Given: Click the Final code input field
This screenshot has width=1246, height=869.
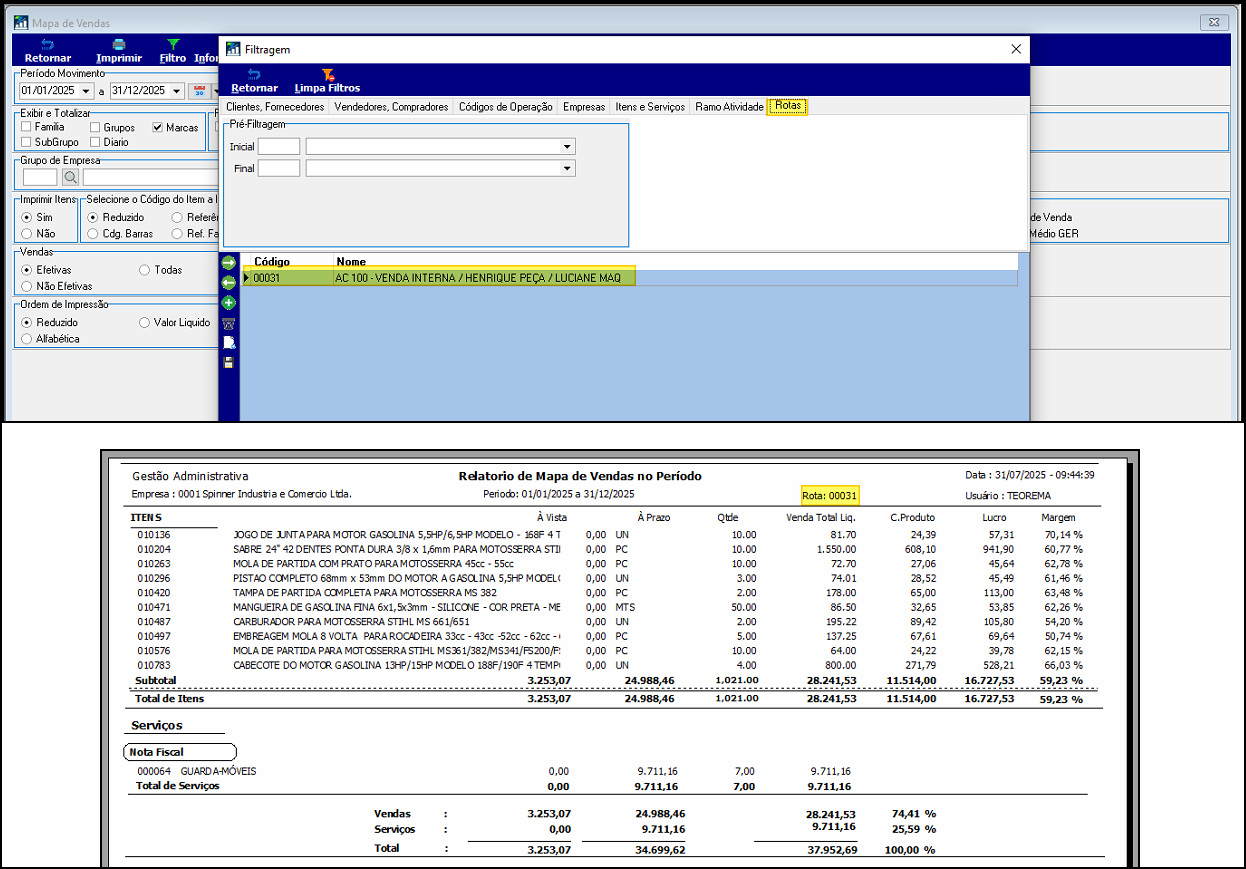Looking at the screenshot, I should pyautogui.click(x=279, y=168).
